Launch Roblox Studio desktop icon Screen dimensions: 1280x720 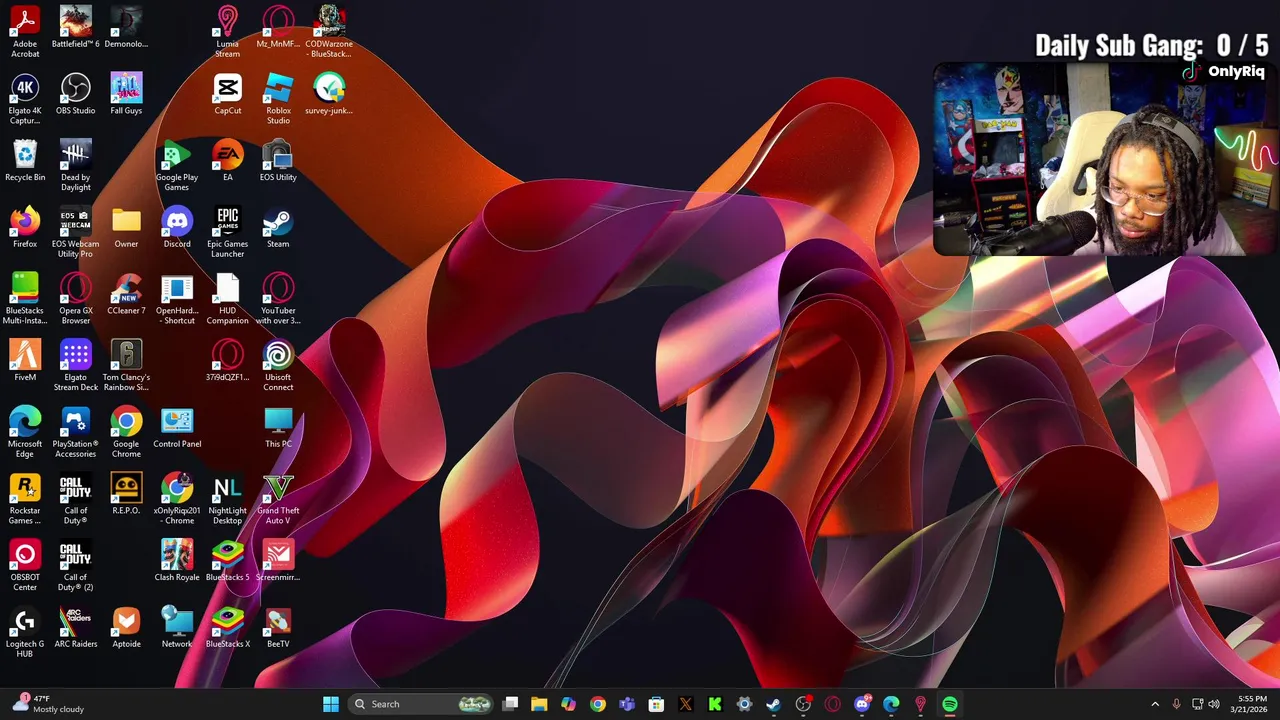(278, 98)
